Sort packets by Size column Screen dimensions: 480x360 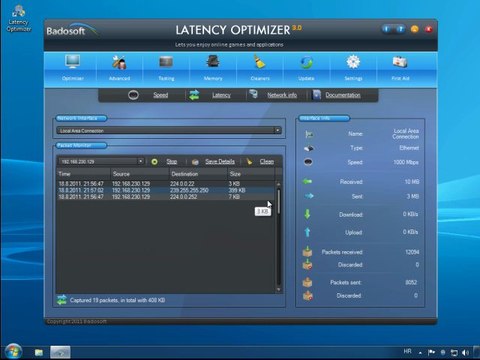(x=251, y=174)
